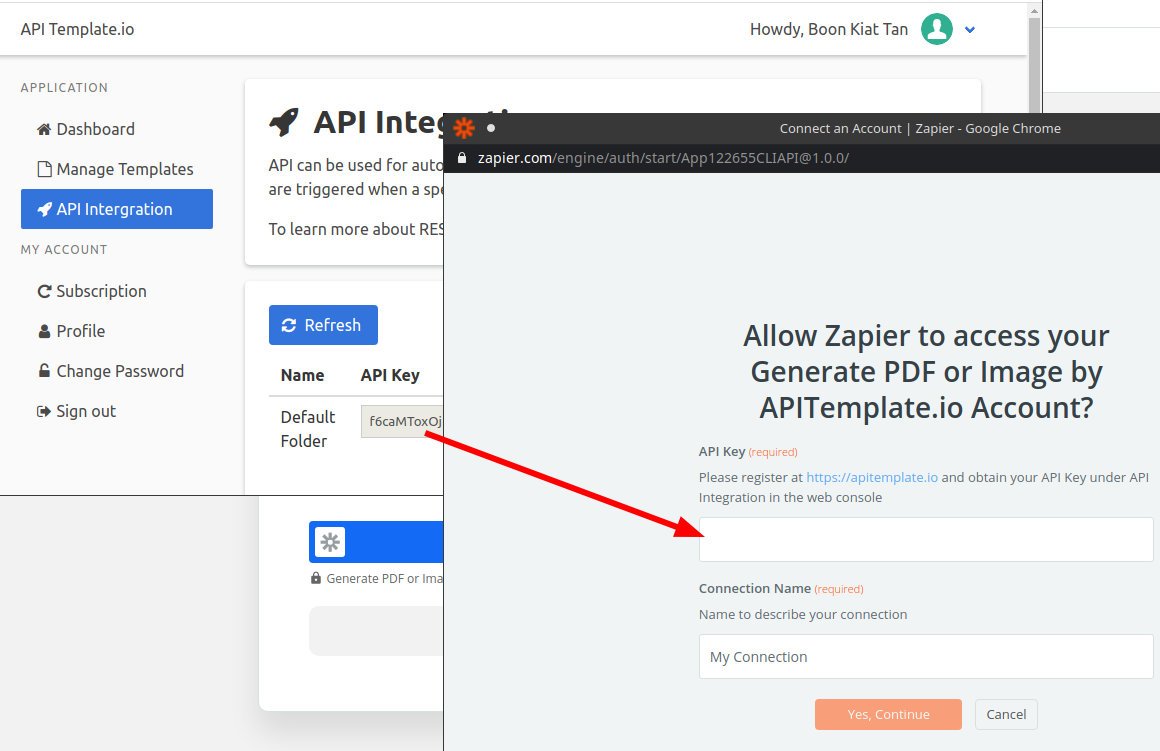Click the home icon next to Dashboard
Screen dimensions: 1160x751
(x=44, y=129)
